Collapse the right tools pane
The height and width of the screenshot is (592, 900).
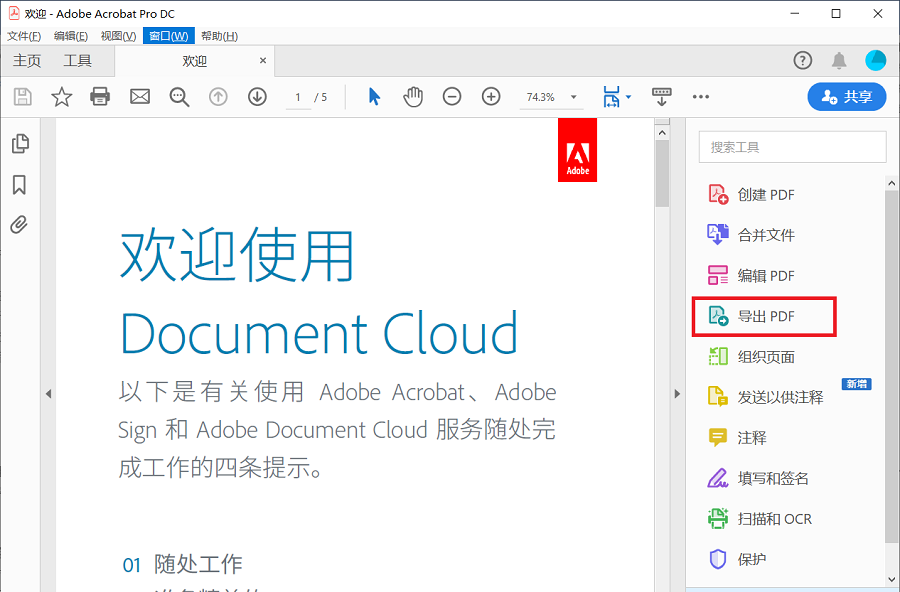[677, 394]
